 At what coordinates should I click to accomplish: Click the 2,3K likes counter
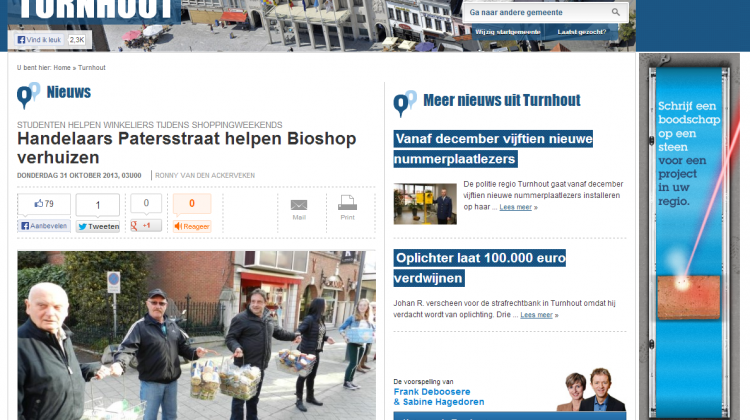click(77, 40)
